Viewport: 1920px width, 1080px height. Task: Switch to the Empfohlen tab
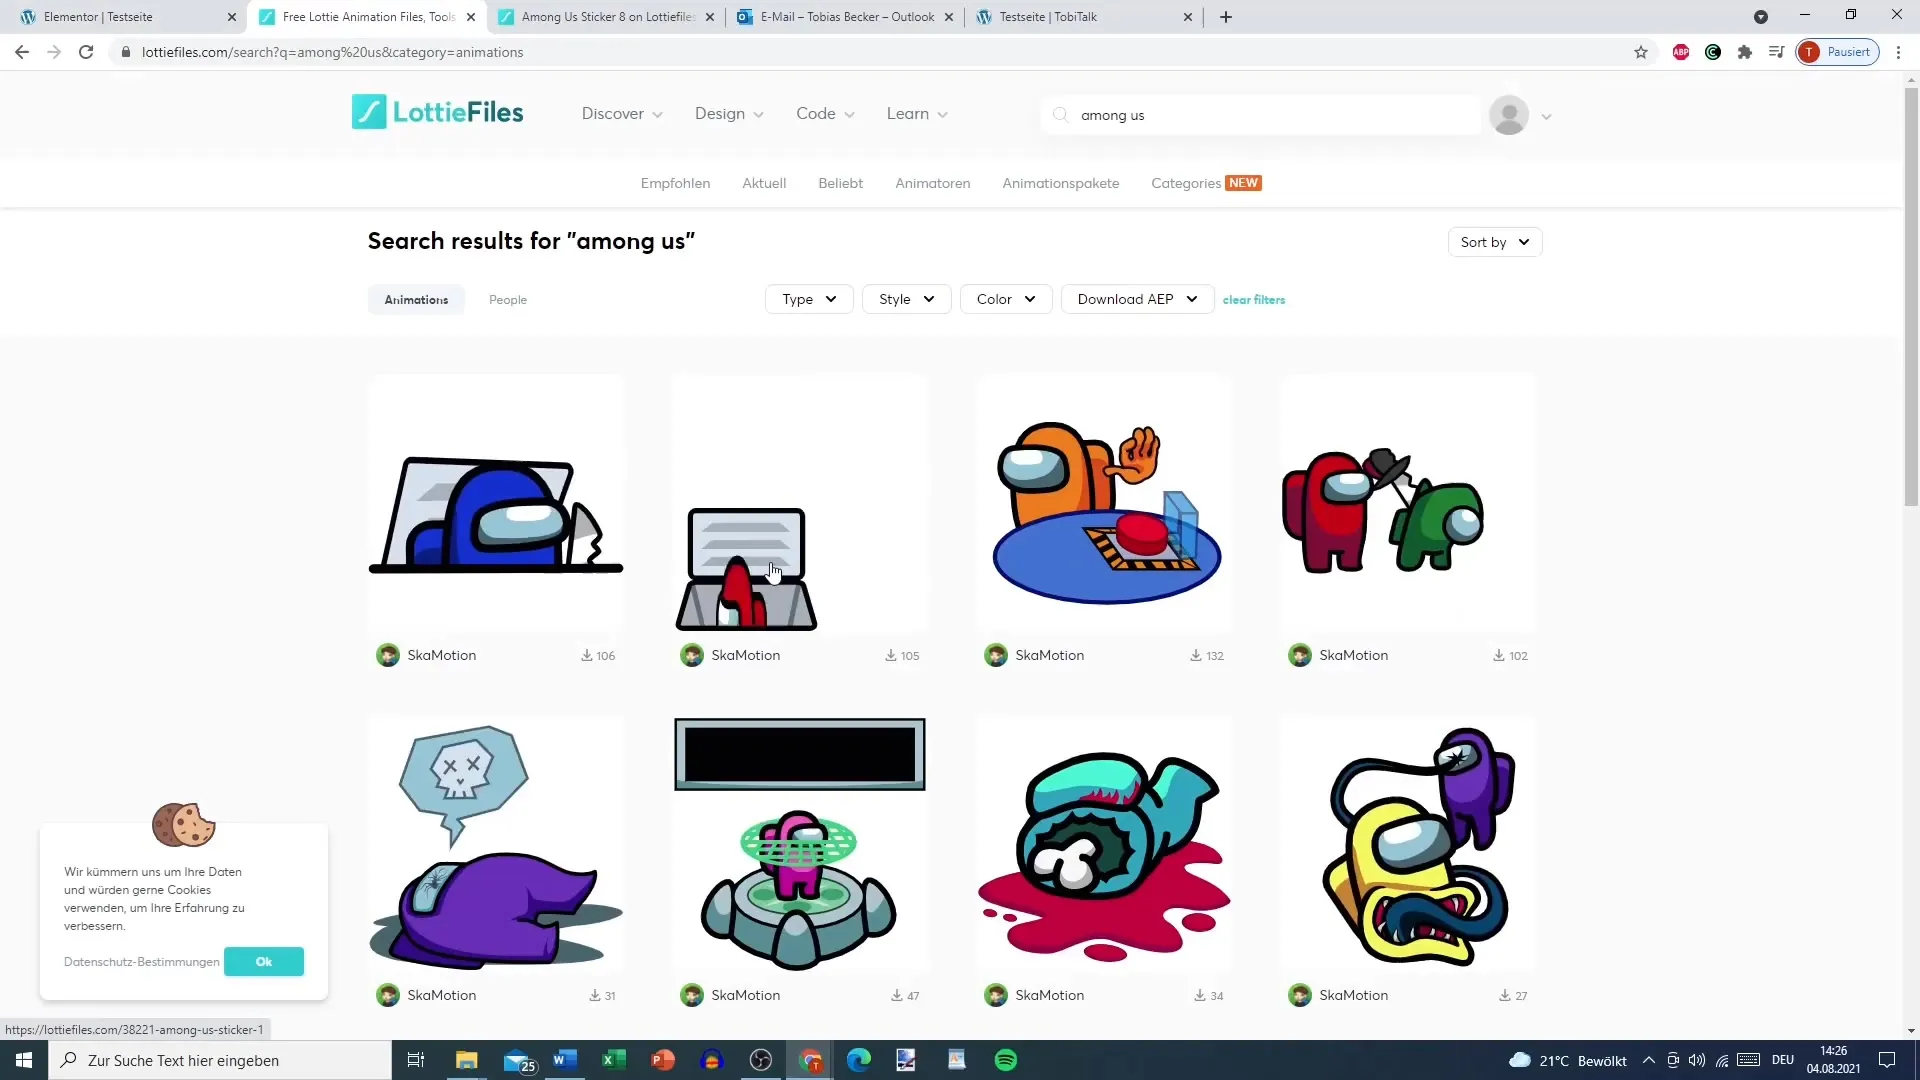point(675,183)
